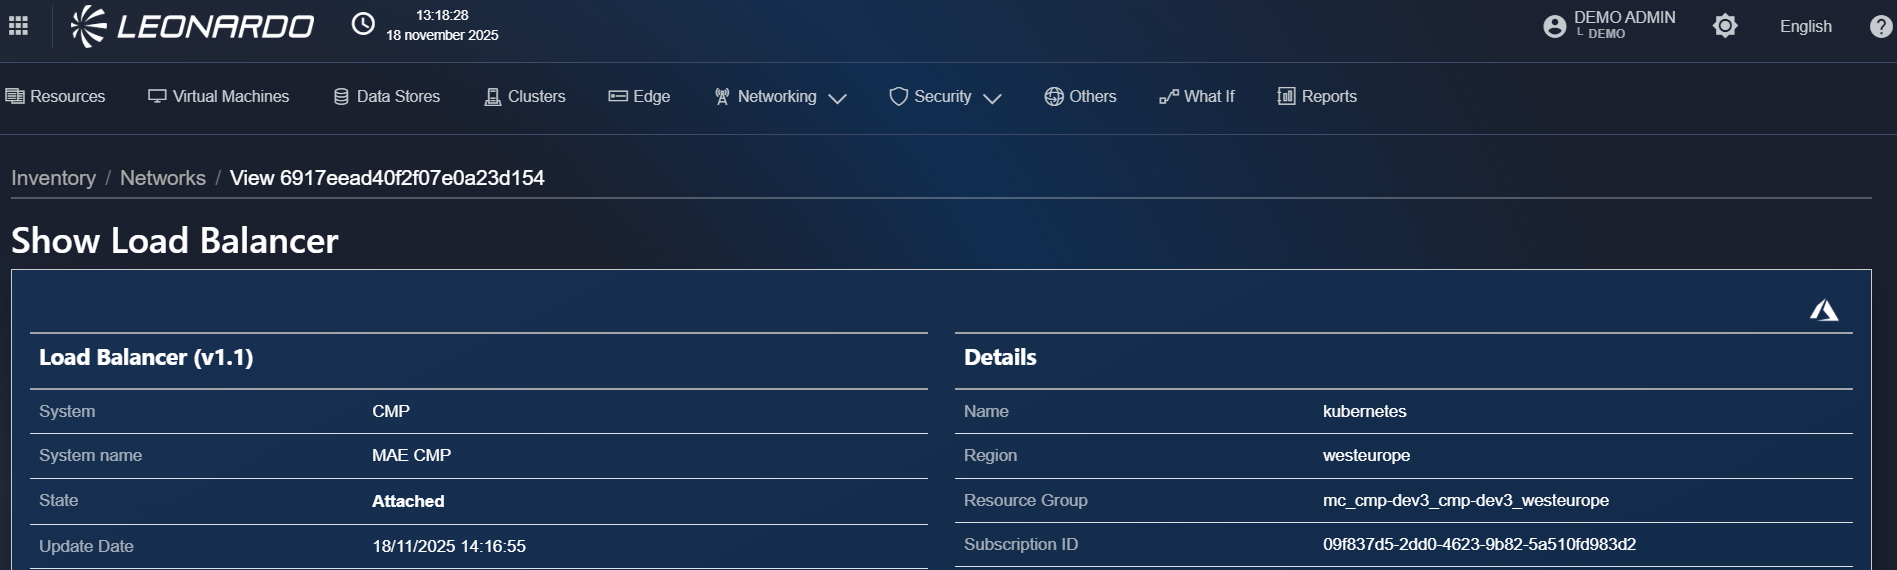This screenshot has width=1897, height=570.
Task: Go back to Networks breadcrumb
Action: click(x=163, y=178)
